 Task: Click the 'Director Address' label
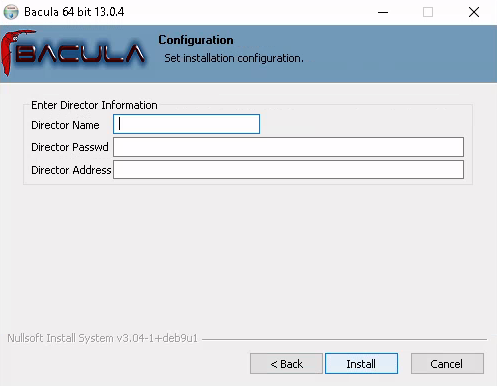[x=71, y=170]
